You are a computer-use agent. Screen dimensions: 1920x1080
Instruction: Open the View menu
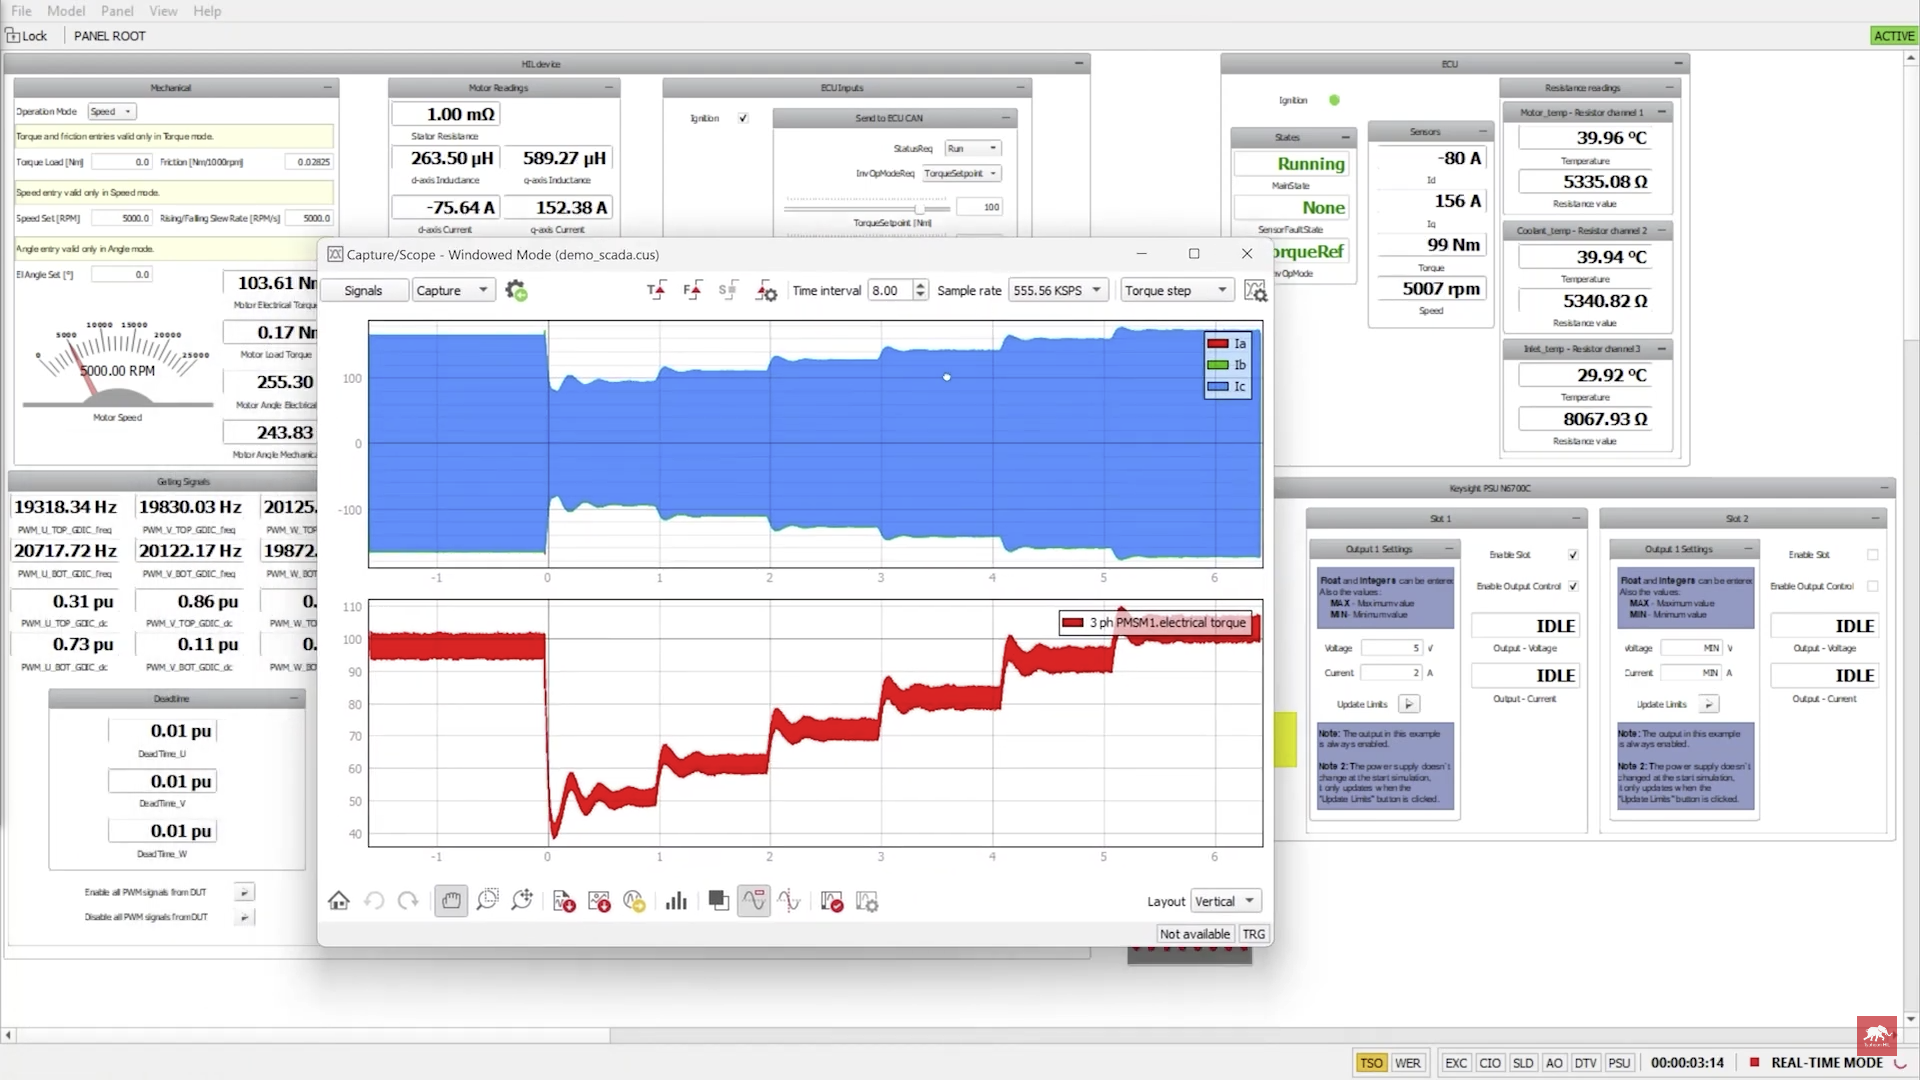click(163, 11)
